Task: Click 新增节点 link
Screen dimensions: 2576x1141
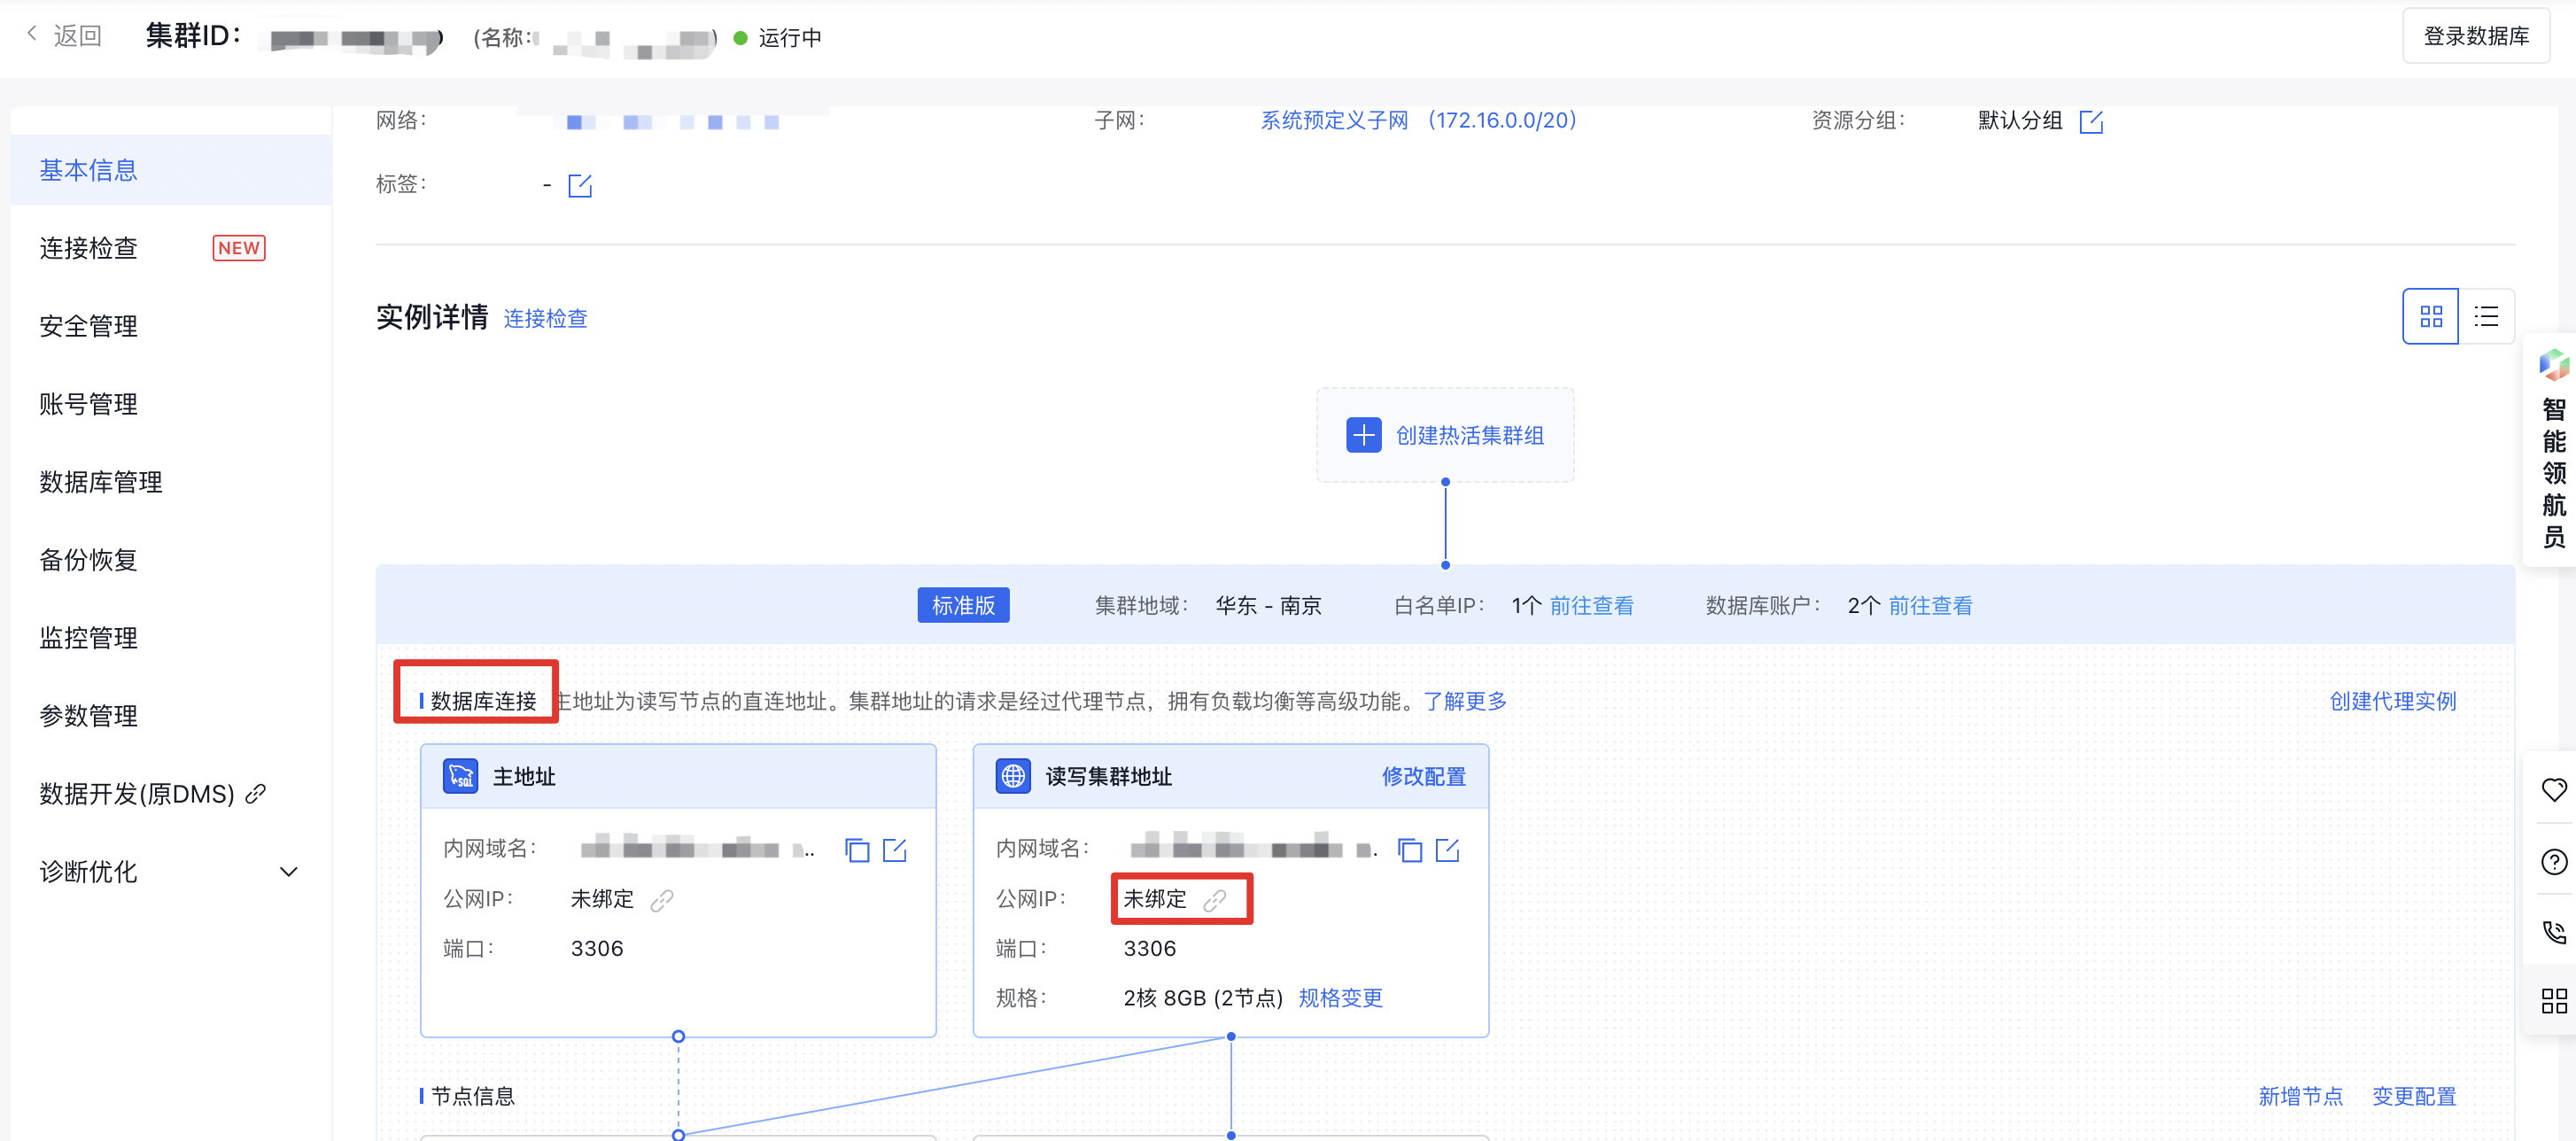Action: 2300,1096
